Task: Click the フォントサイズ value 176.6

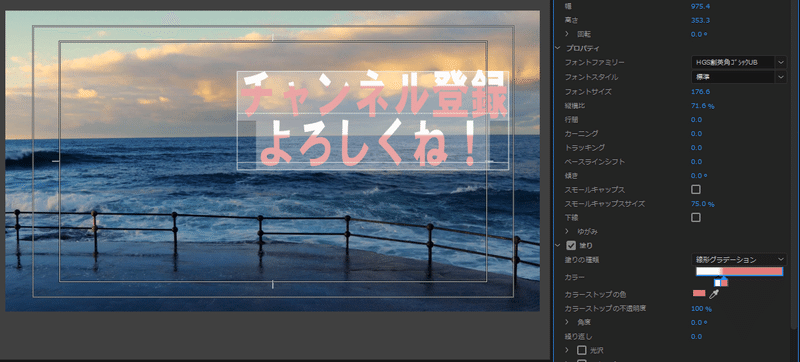Action: 700,92
